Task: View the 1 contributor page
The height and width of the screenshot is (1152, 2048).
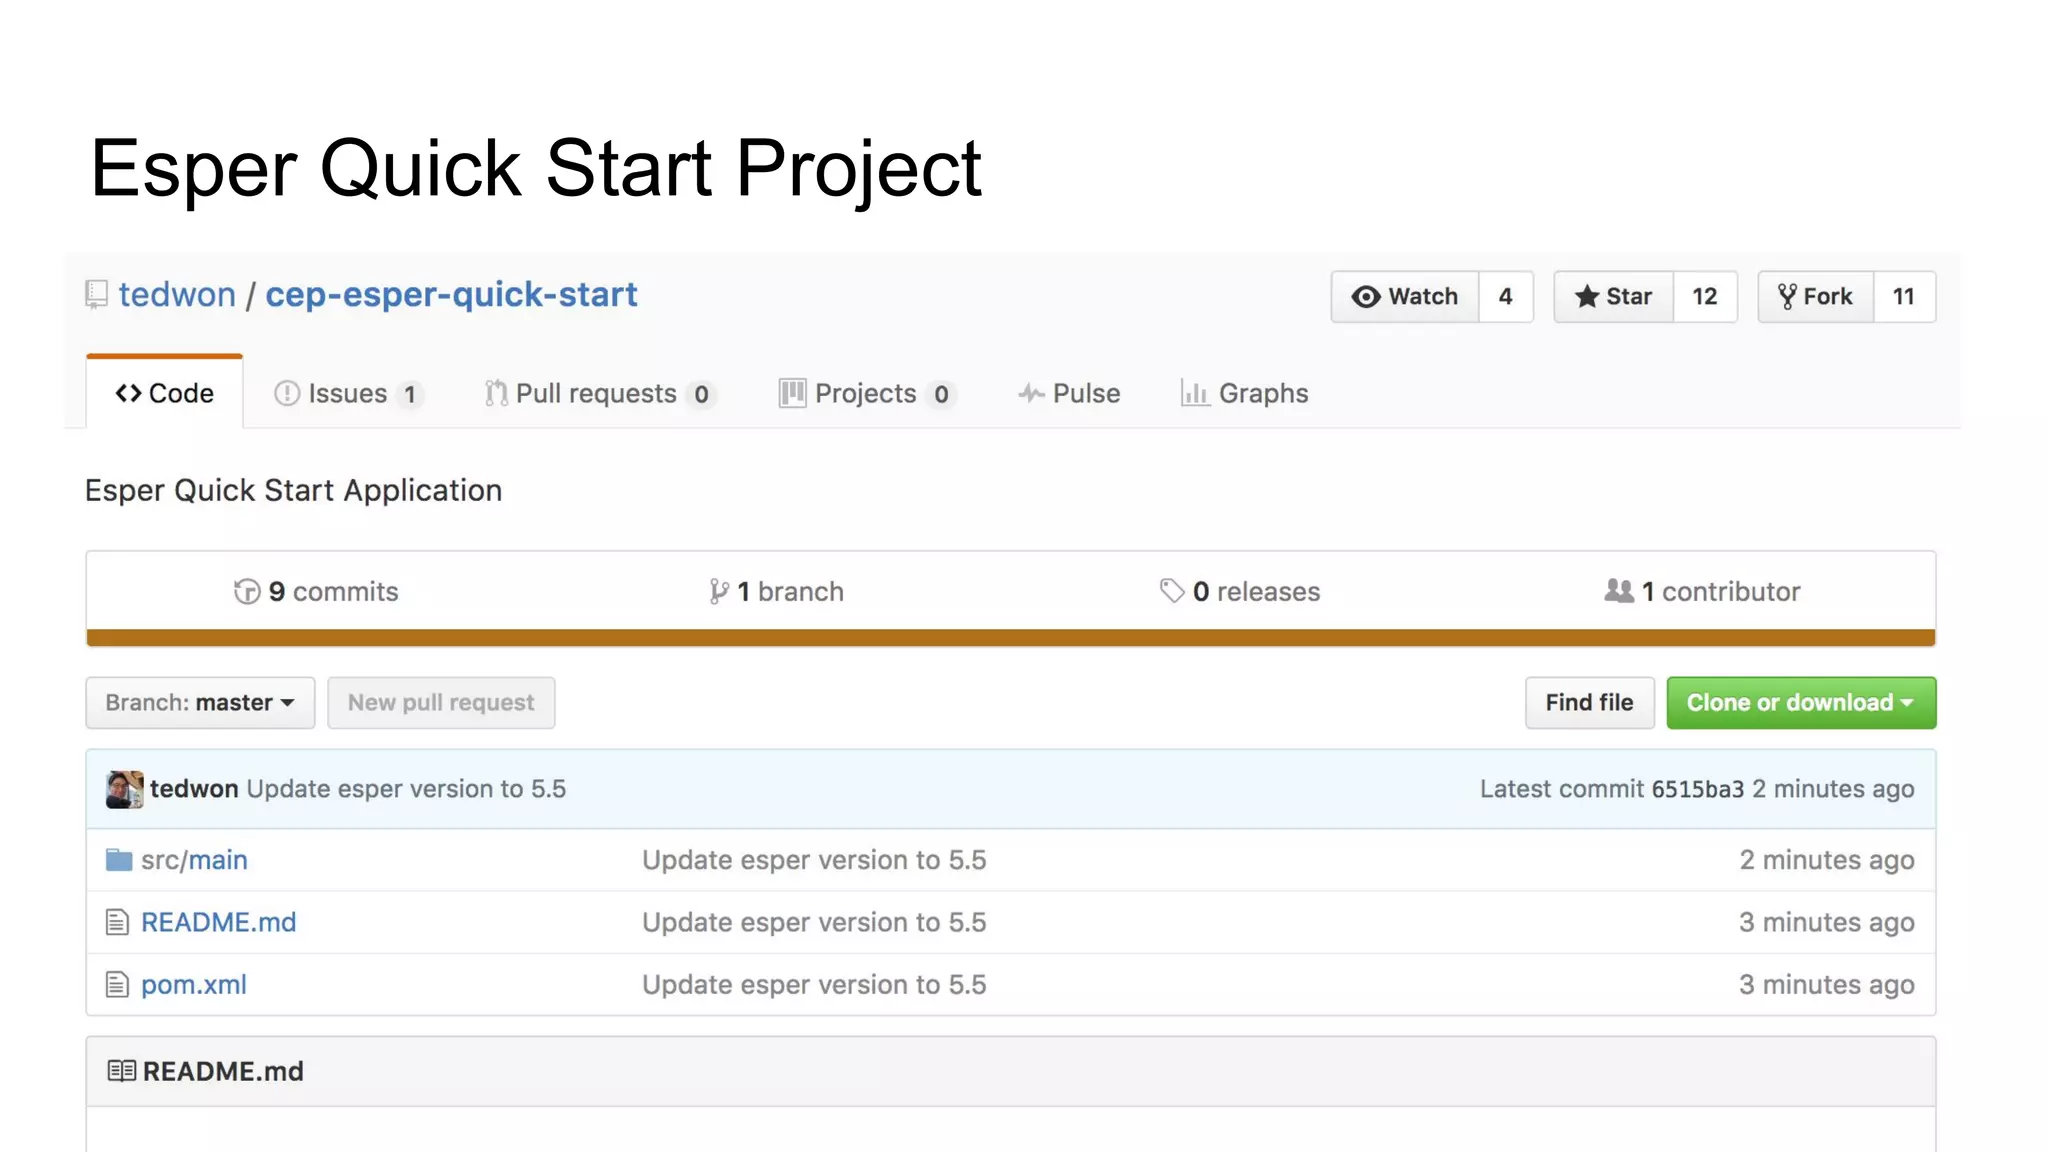Action: (1702, 592)
